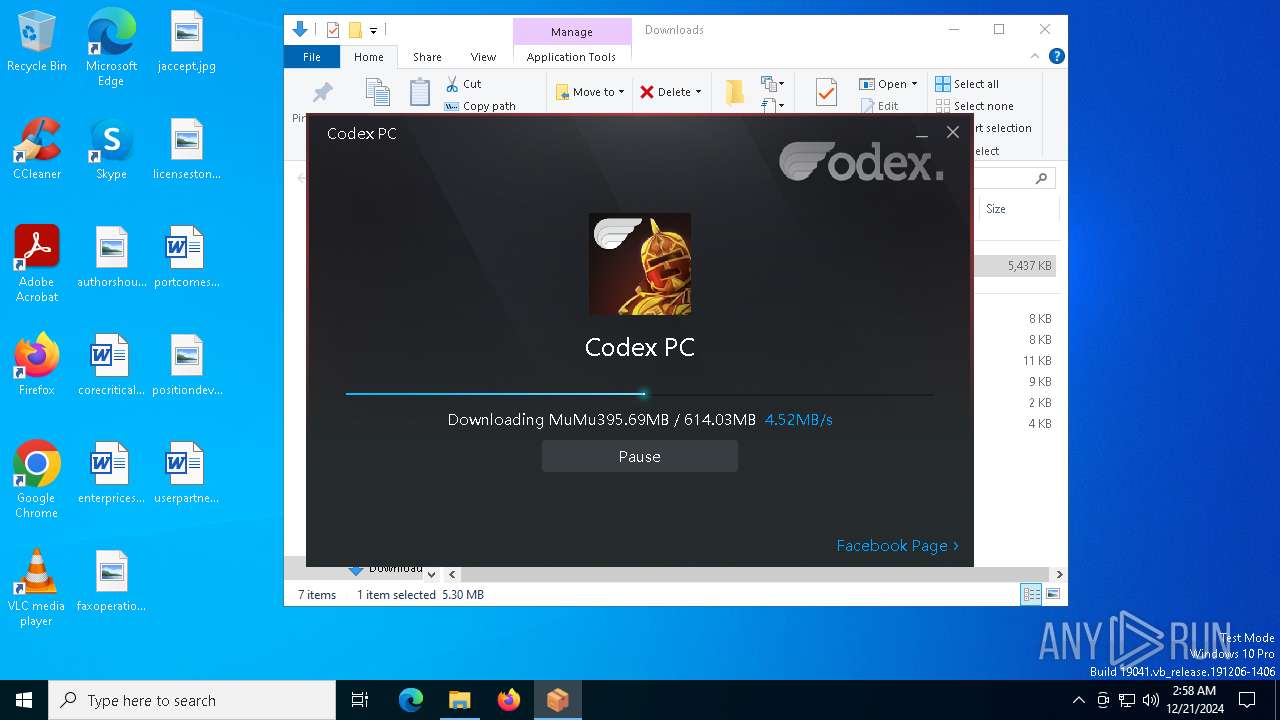Click the horizontal scrollbar left arrow
The image size is (1280, 720).
coord(452,574)
